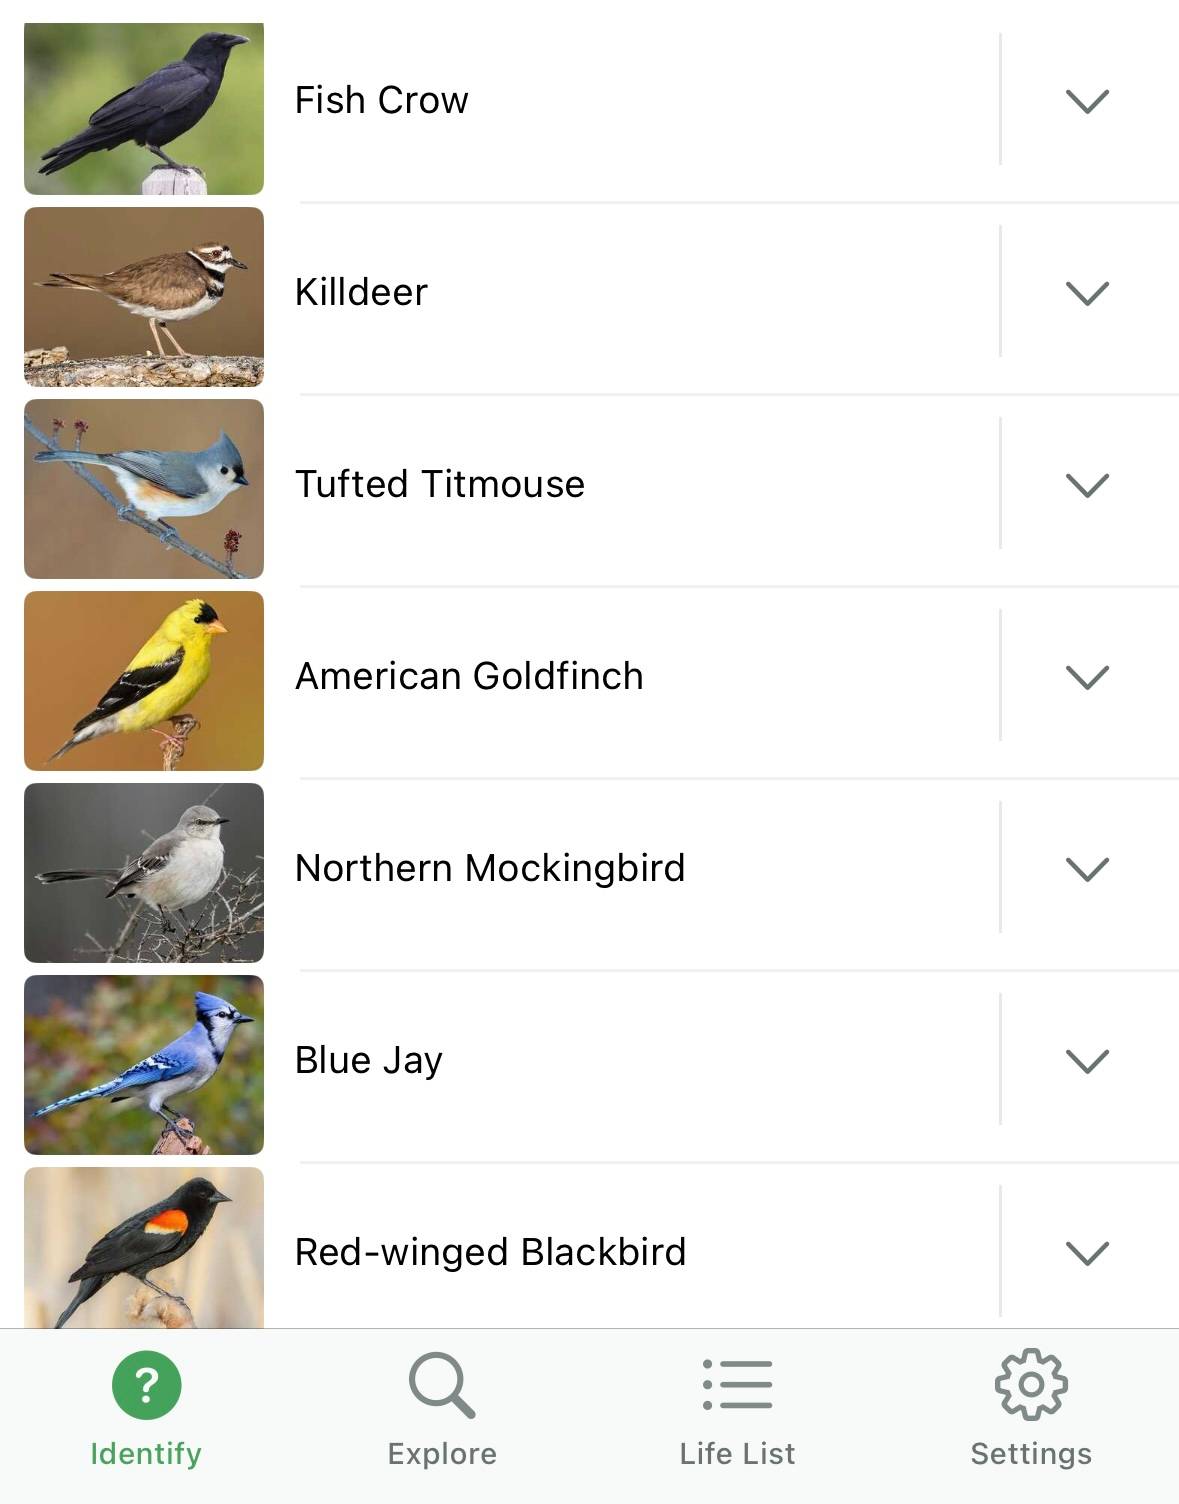This screenshot has height=1504, width=1179.
Task: Select the Northern Mockingbird name
Action: click(x=490, y=868)
